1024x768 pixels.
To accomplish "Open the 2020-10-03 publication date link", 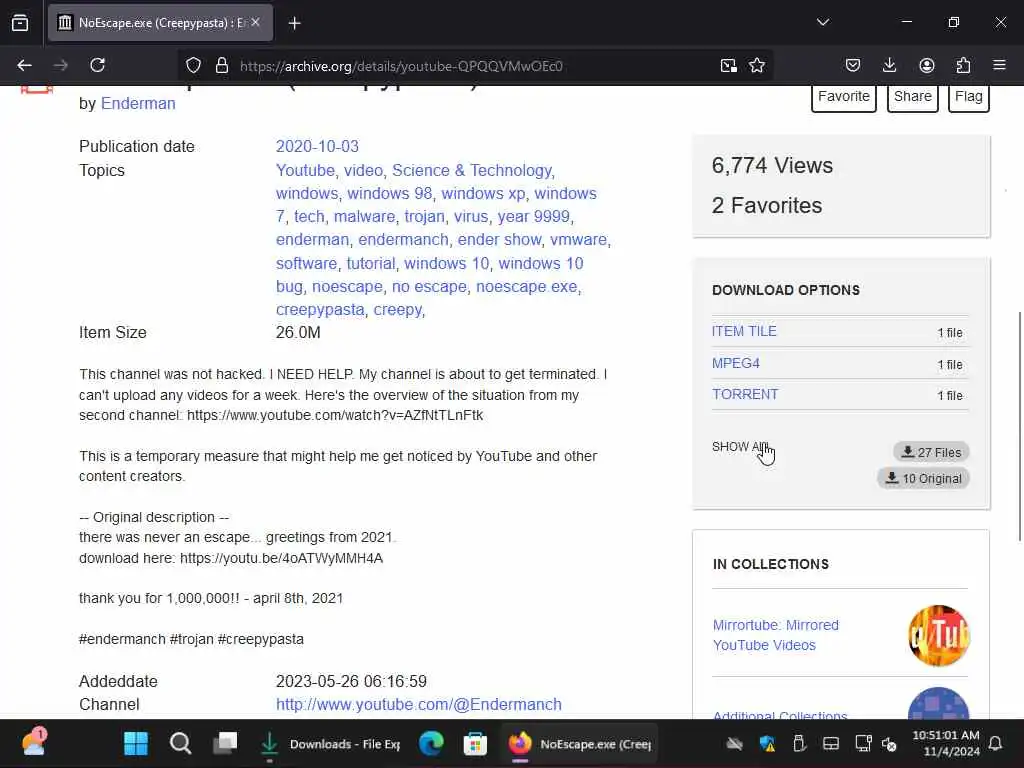I will click(317, 146).
